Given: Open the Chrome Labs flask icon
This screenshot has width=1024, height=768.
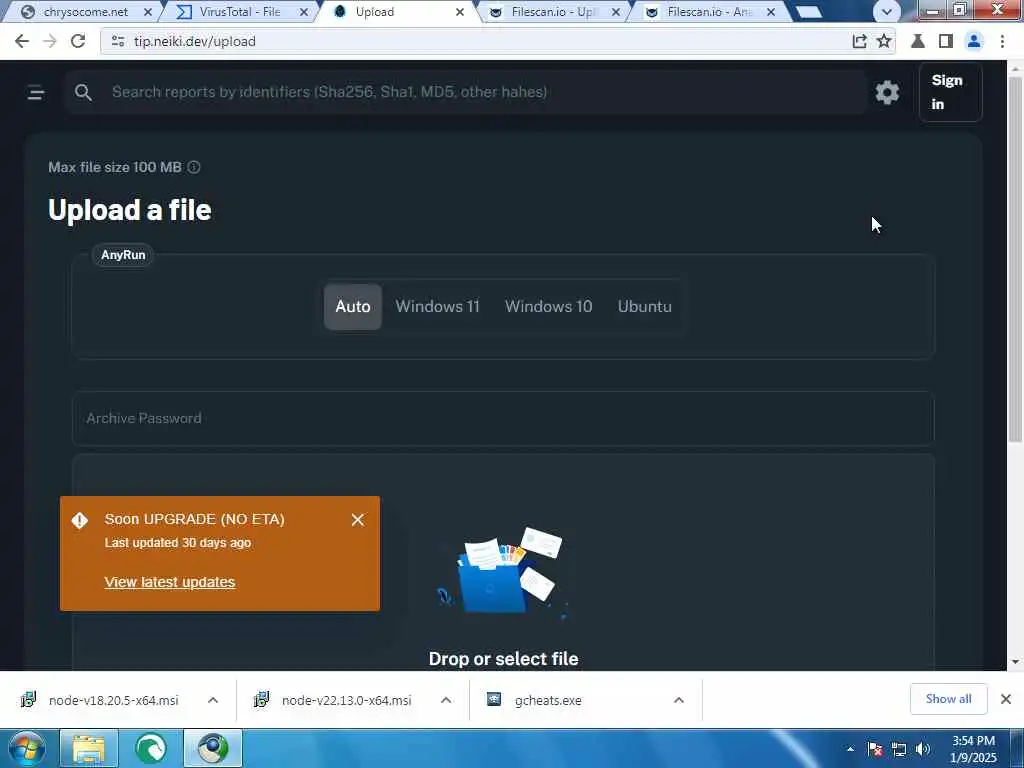Looking at the screenshot, I should (918, 41).
